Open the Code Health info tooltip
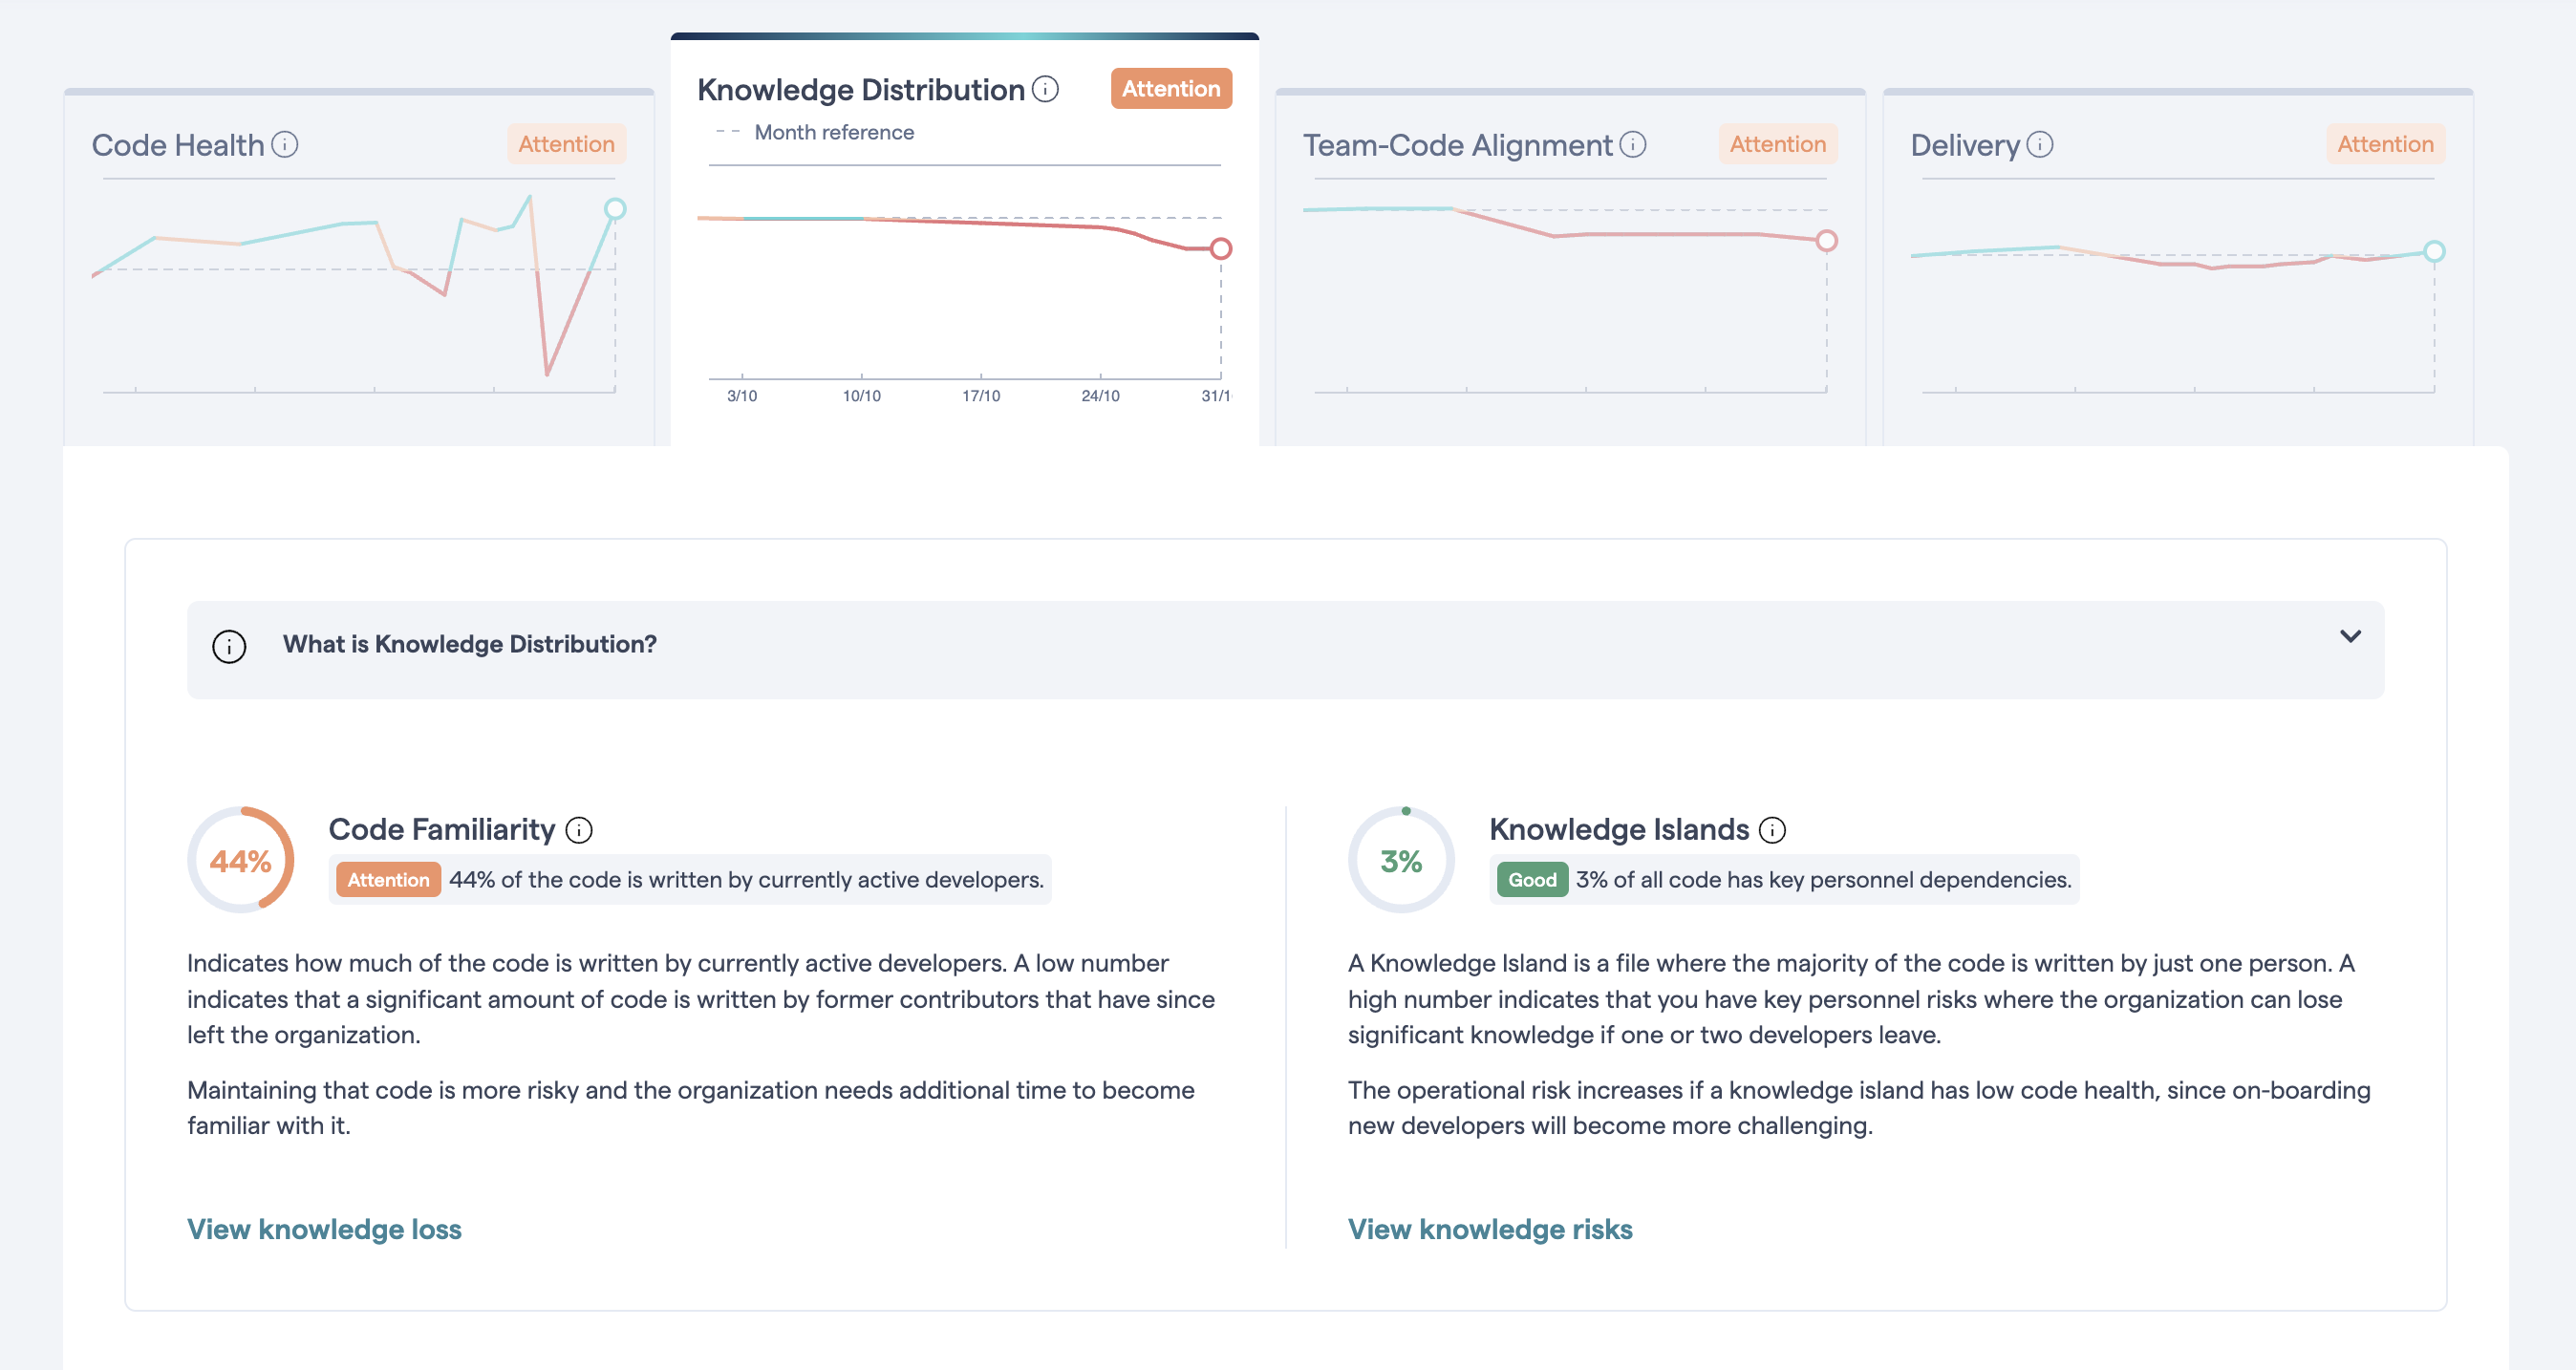2576x1370 pixels. 287,144
